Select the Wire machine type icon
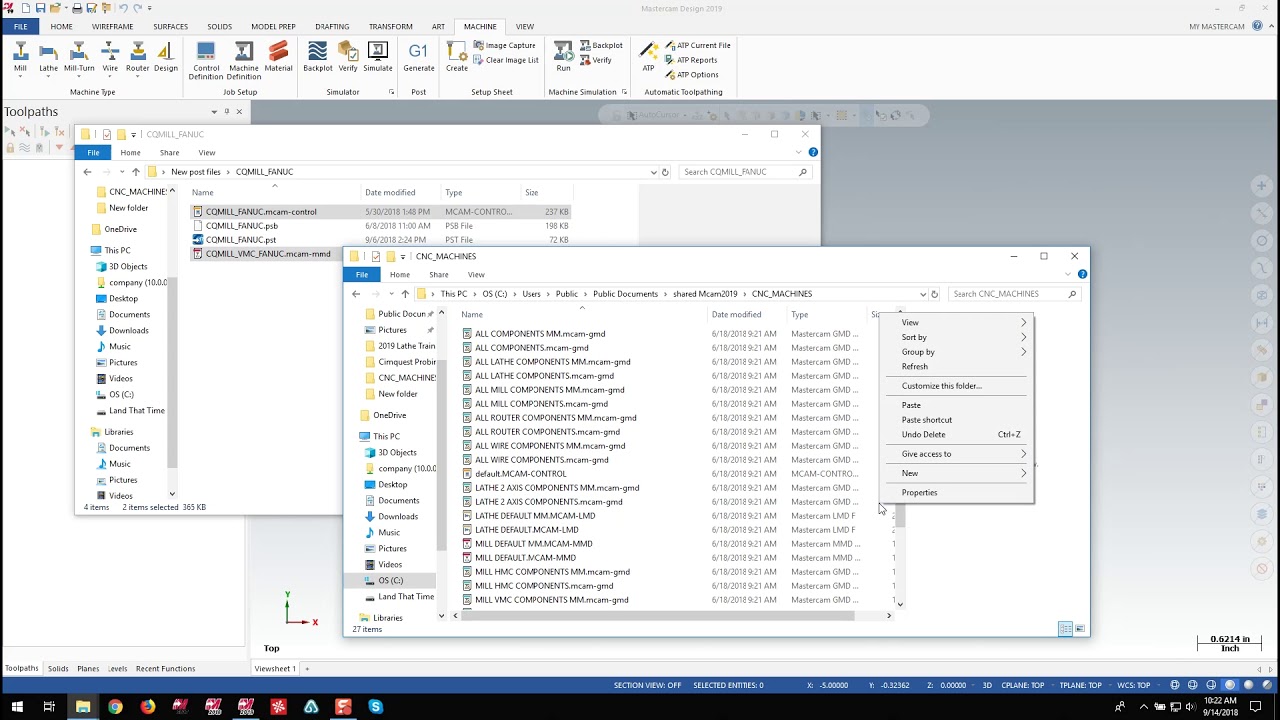The height and width of the screenshot is (720, 1280). point(110,57)
